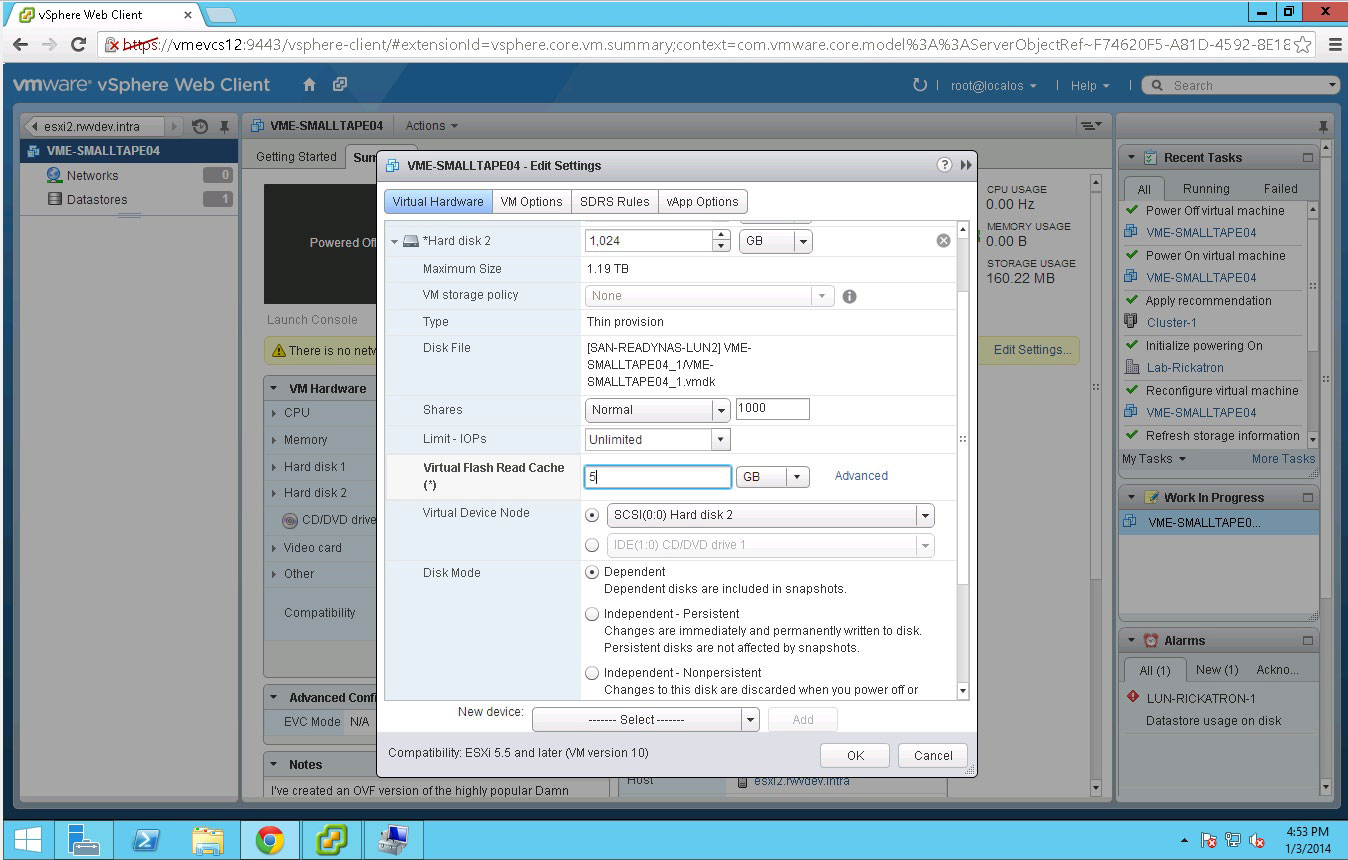Switch to the SDRS Rules tab

coord(615,201)
